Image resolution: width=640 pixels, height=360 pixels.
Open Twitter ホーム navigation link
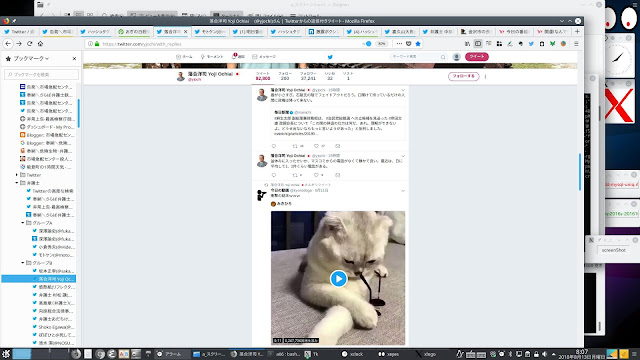(x=184, y=57)
